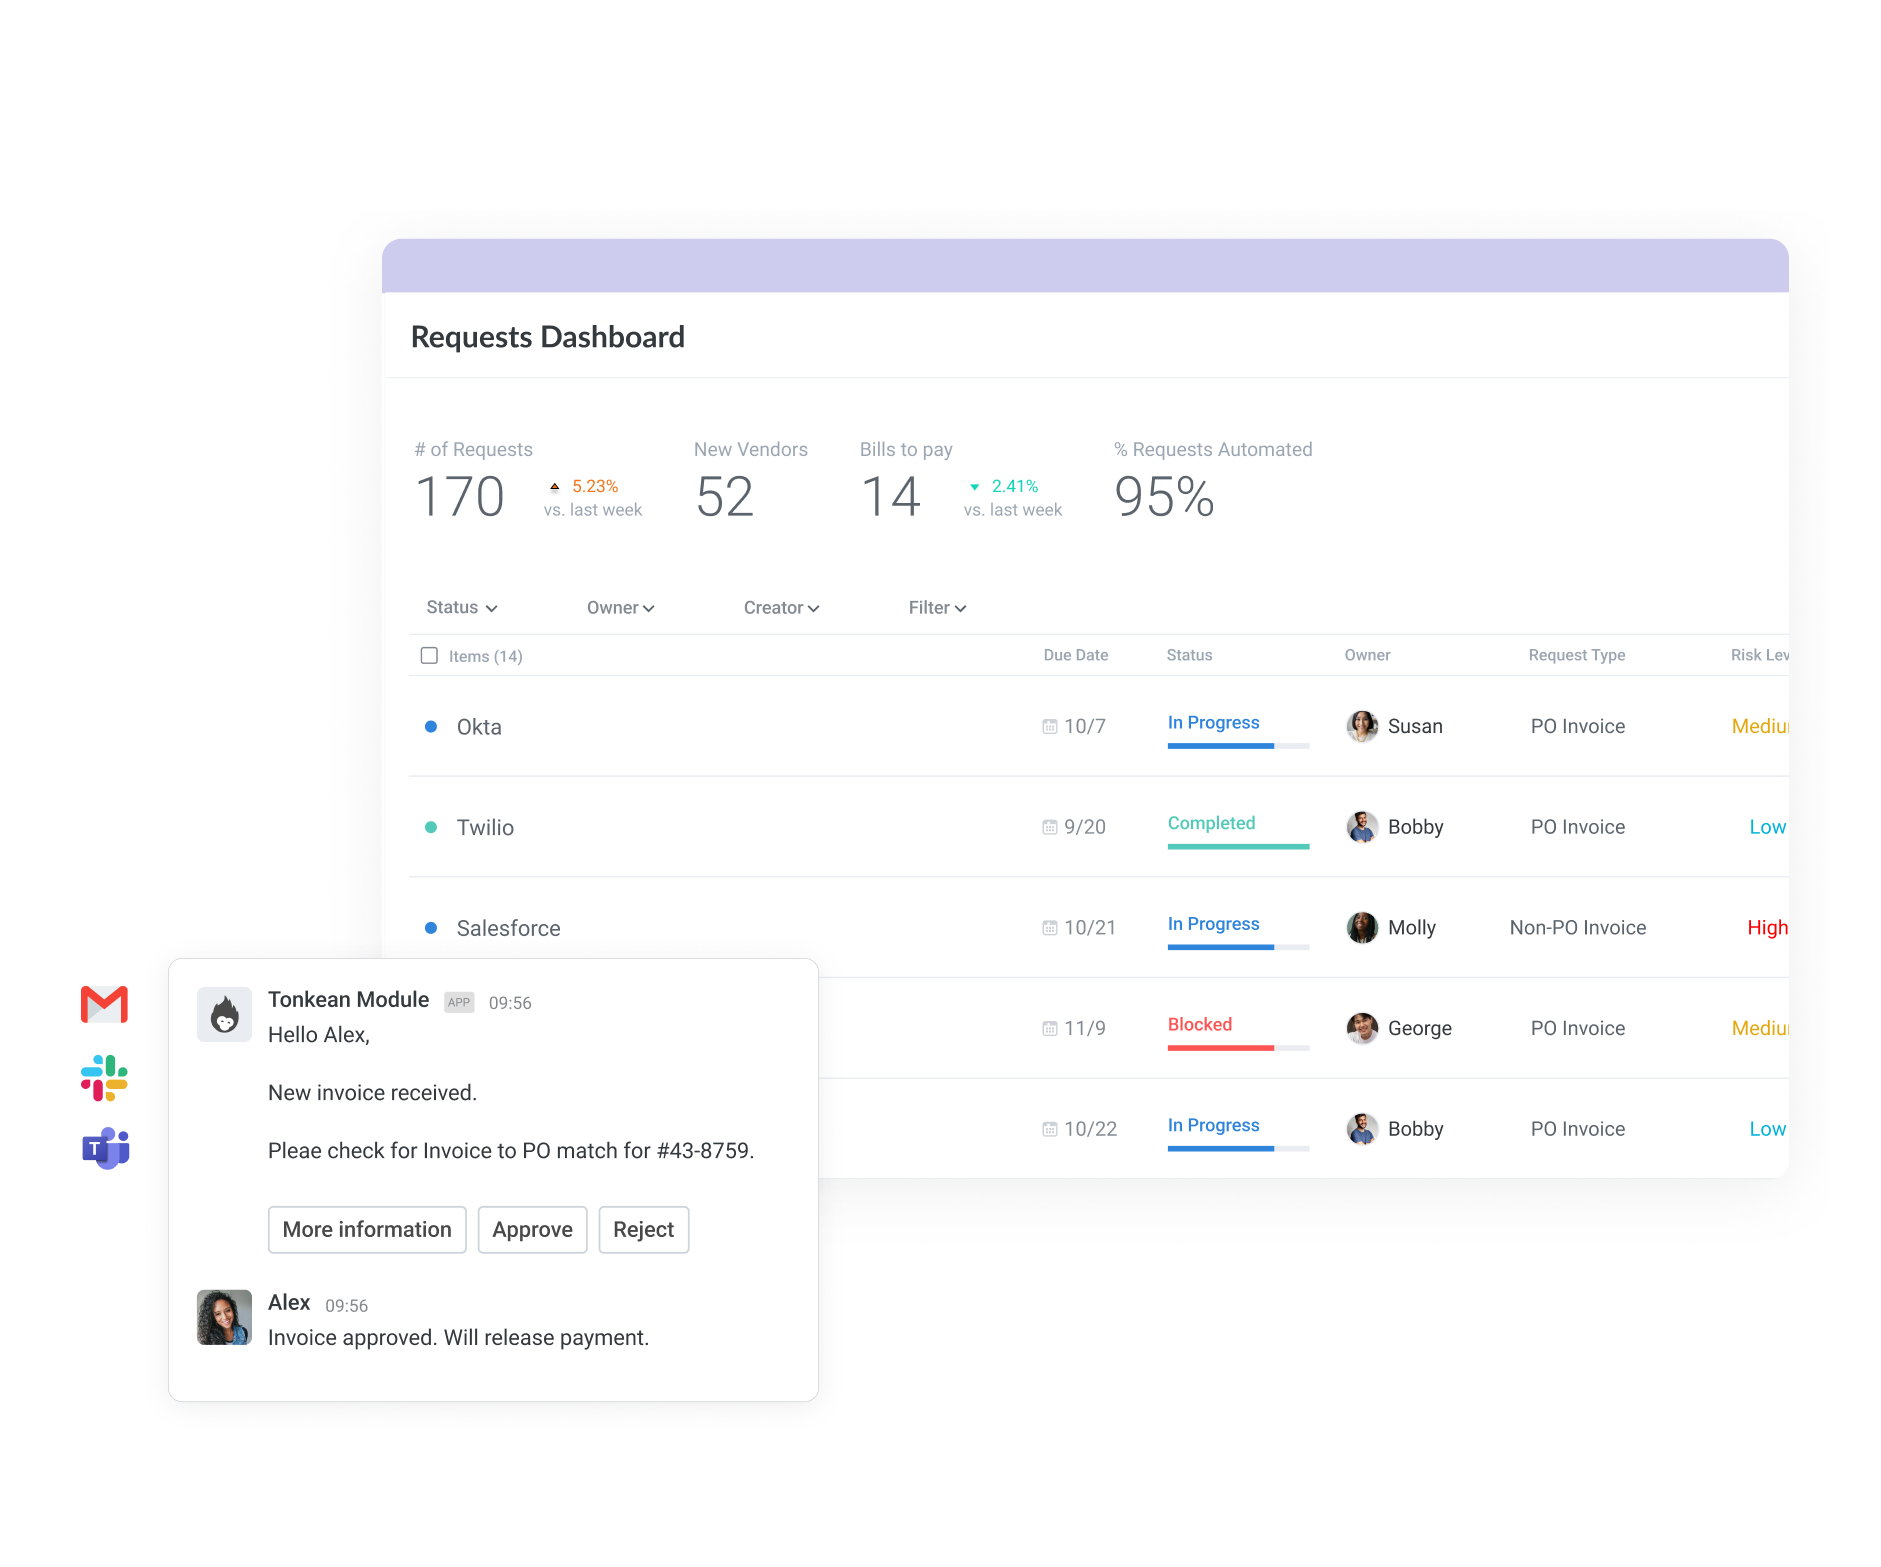This screenshot has height=1567, width=1881.
Task: Click the blue status dot next to Okta
Action: 431,727
